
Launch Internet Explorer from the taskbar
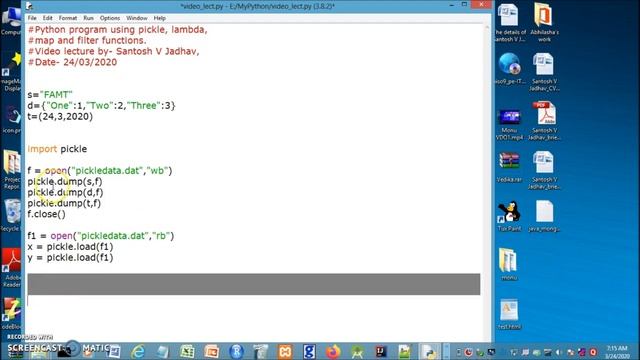[x=138, y=351]
